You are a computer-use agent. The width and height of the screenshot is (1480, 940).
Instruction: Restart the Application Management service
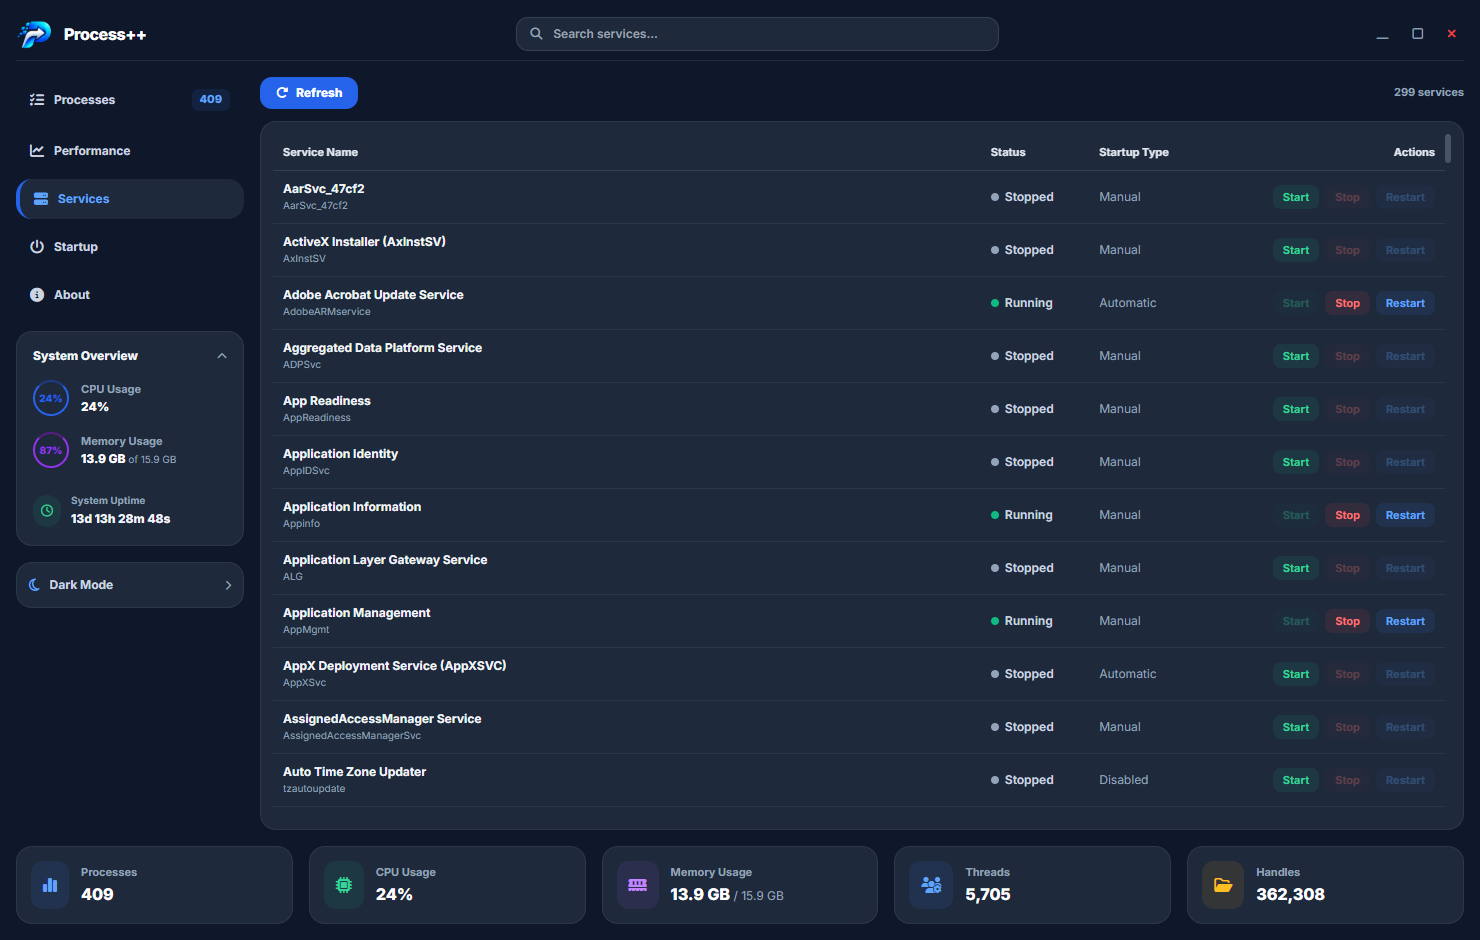(1405, 621)
